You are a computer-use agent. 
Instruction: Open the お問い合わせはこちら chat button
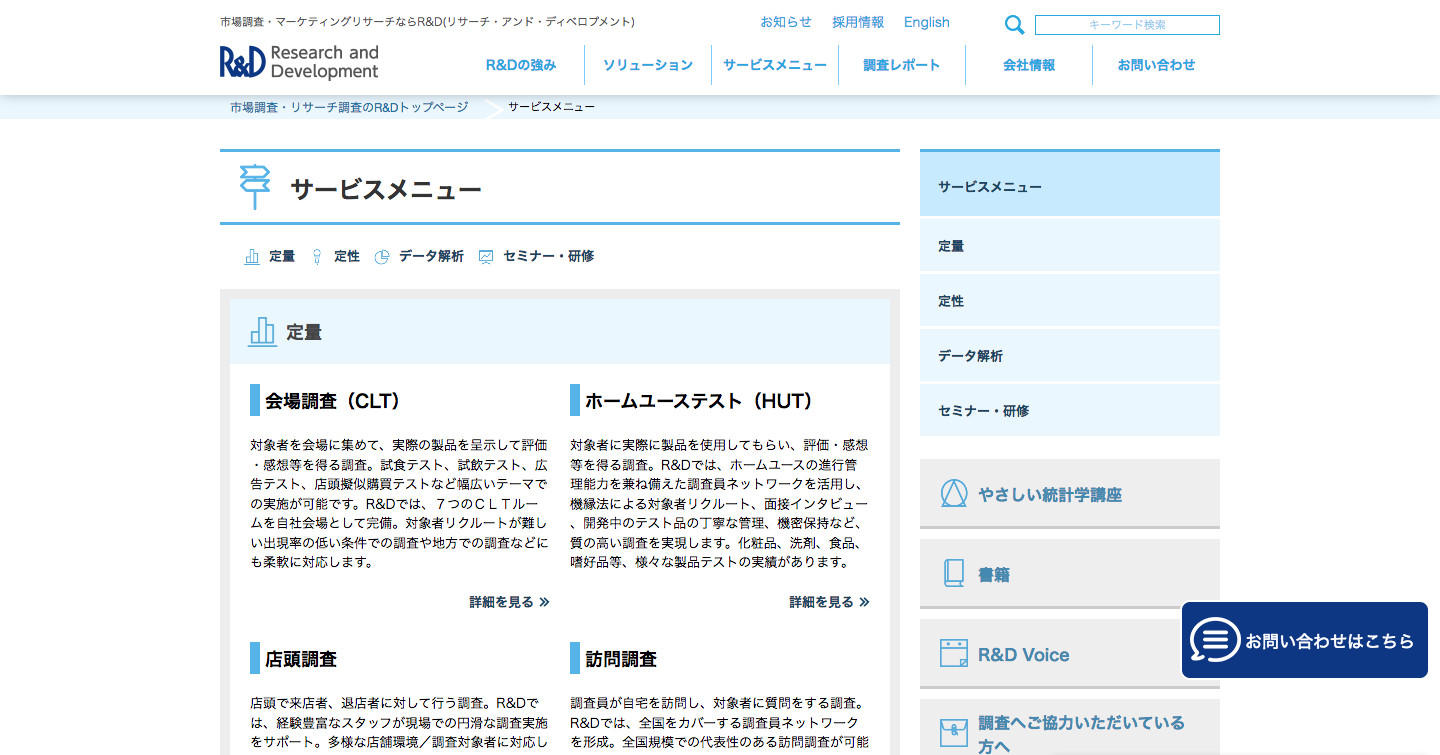[x=1304, y=640]
